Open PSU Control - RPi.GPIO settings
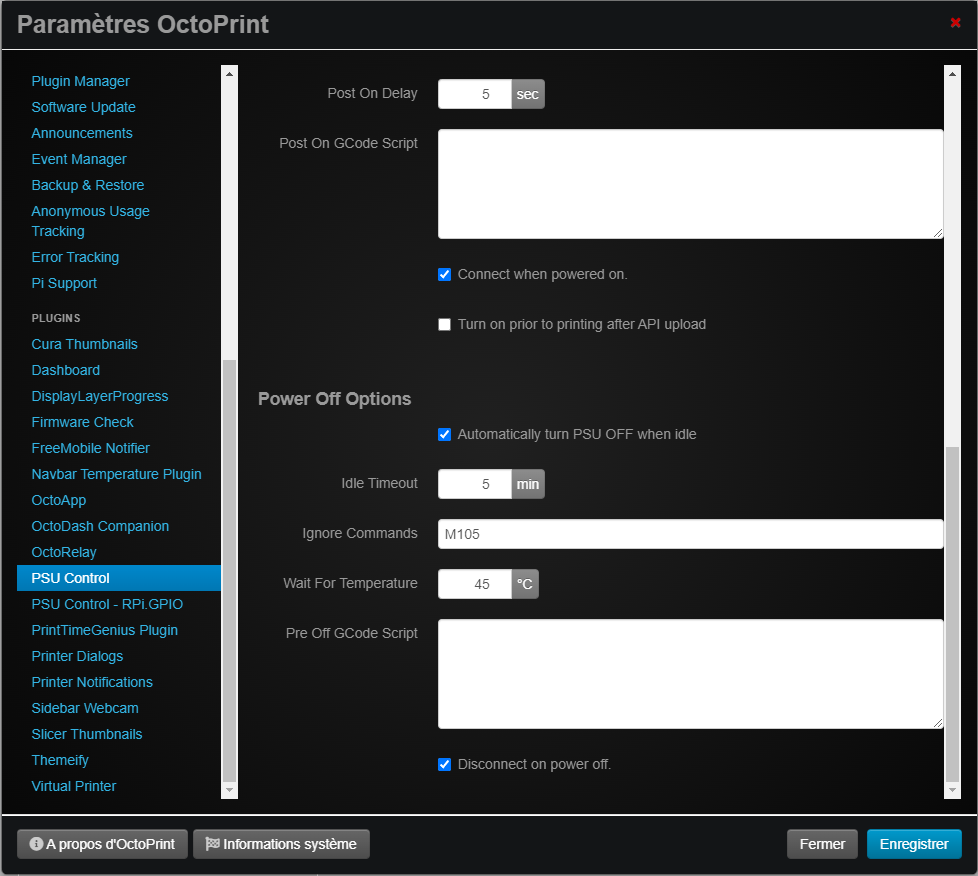The image size is (978, 876). point(107,605)
